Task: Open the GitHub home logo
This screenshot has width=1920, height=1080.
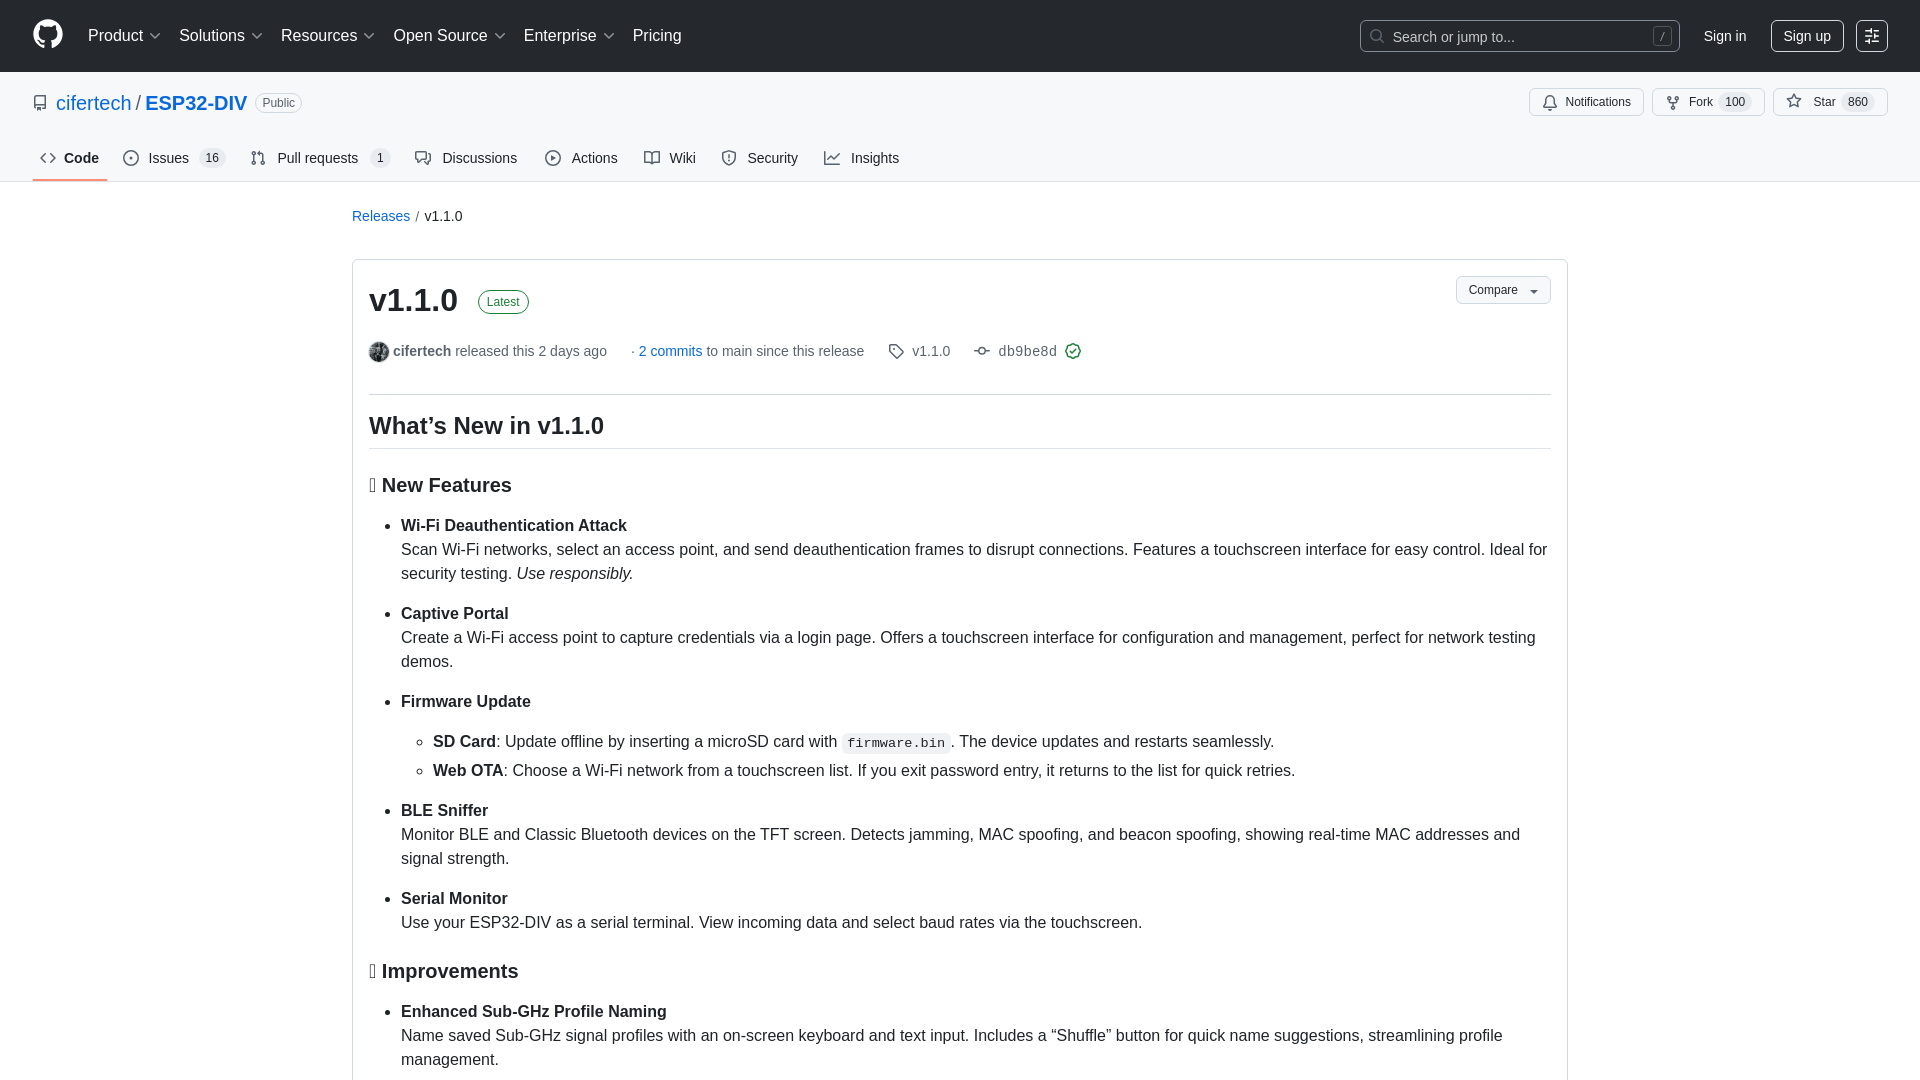Action: [x=48, y=35]
